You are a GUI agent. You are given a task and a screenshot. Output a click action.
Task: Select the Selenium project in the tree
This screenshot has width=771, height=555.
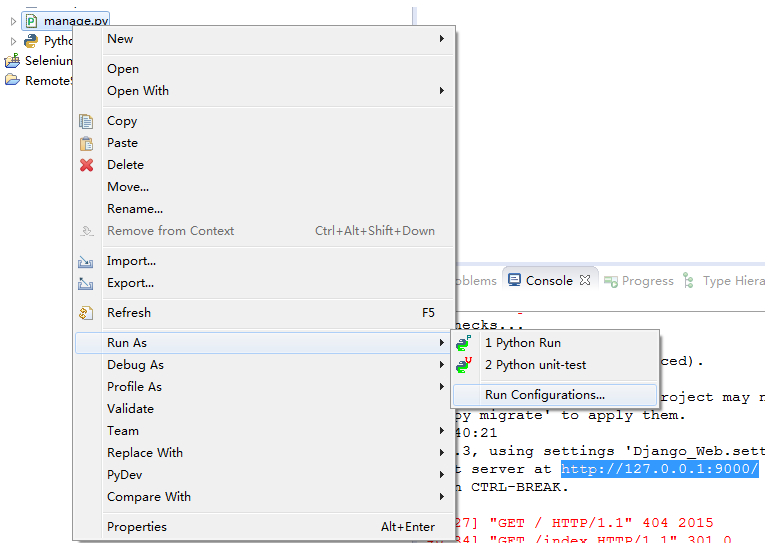(48, 60)
